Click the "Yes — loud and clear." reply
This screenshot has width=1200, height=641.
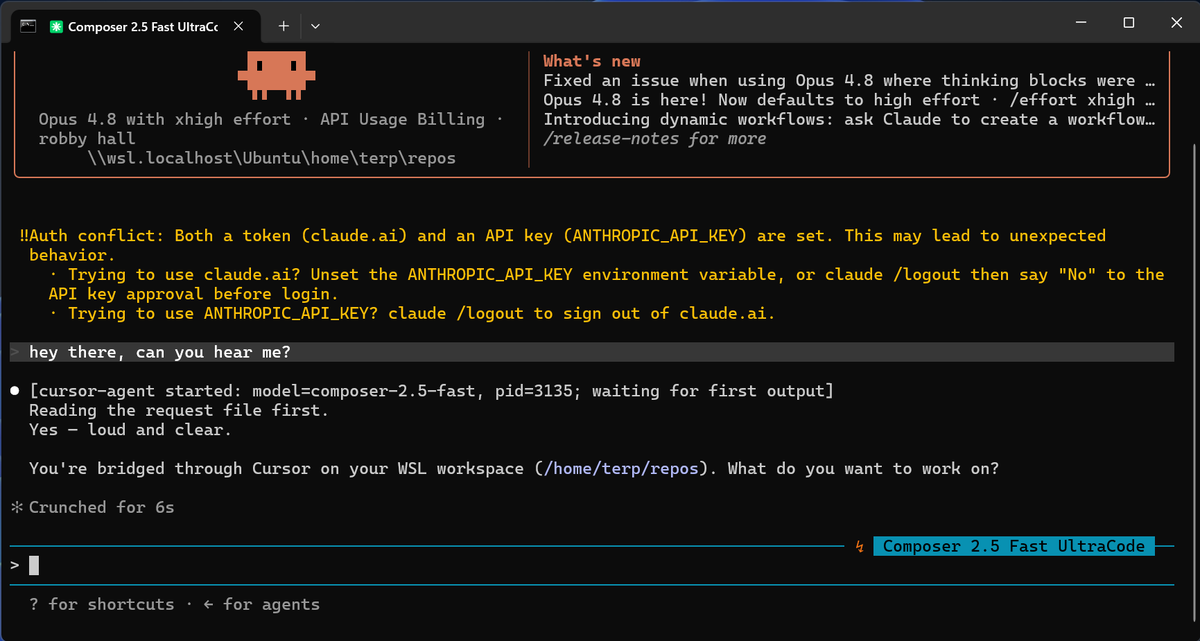click(x=130, y=430)
